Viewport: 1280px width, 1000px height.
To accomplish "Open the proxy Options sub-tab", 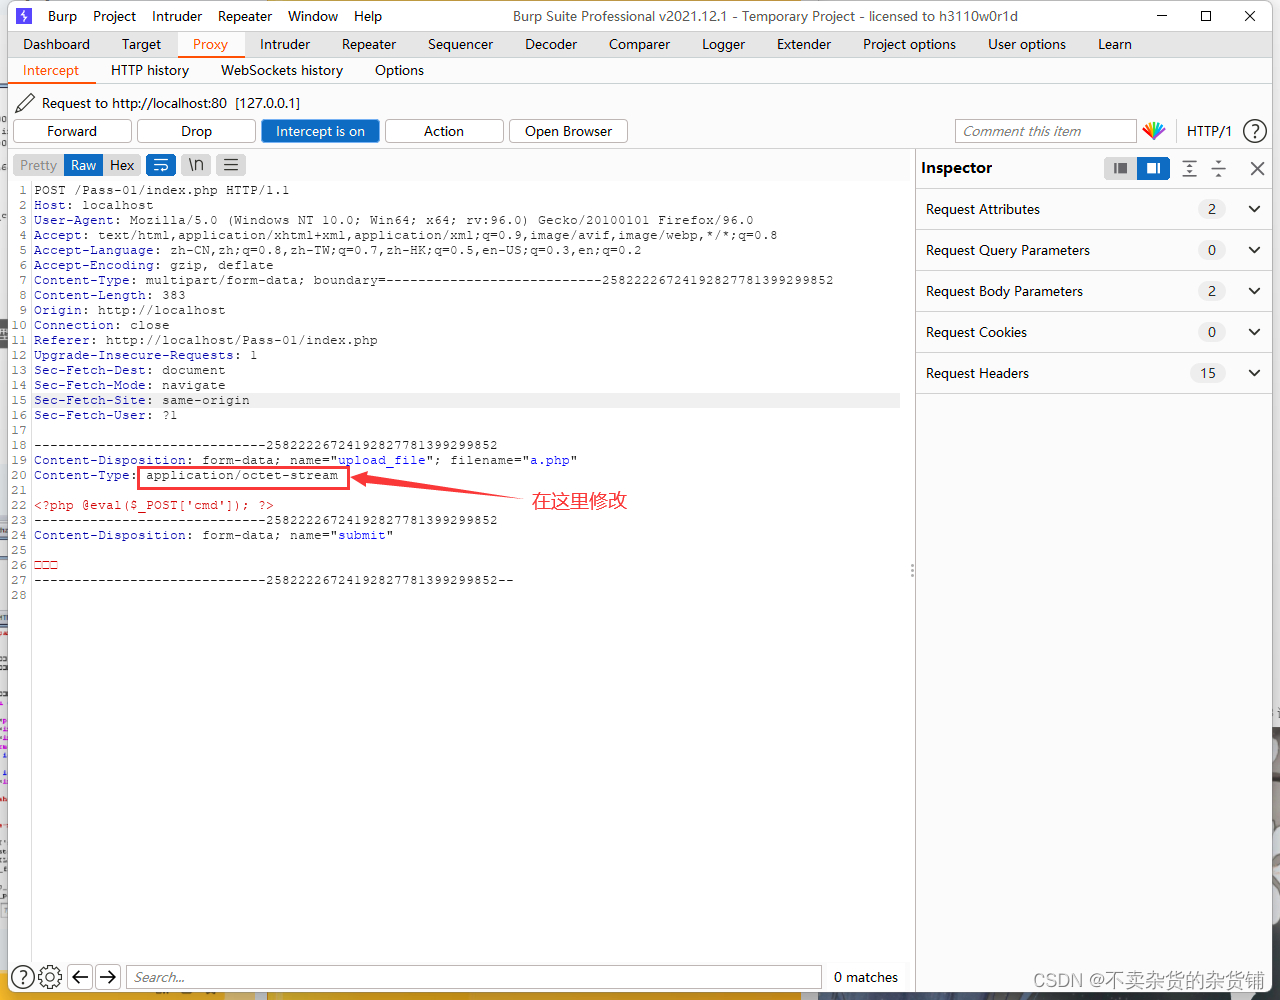I will [x=399, y=70].
